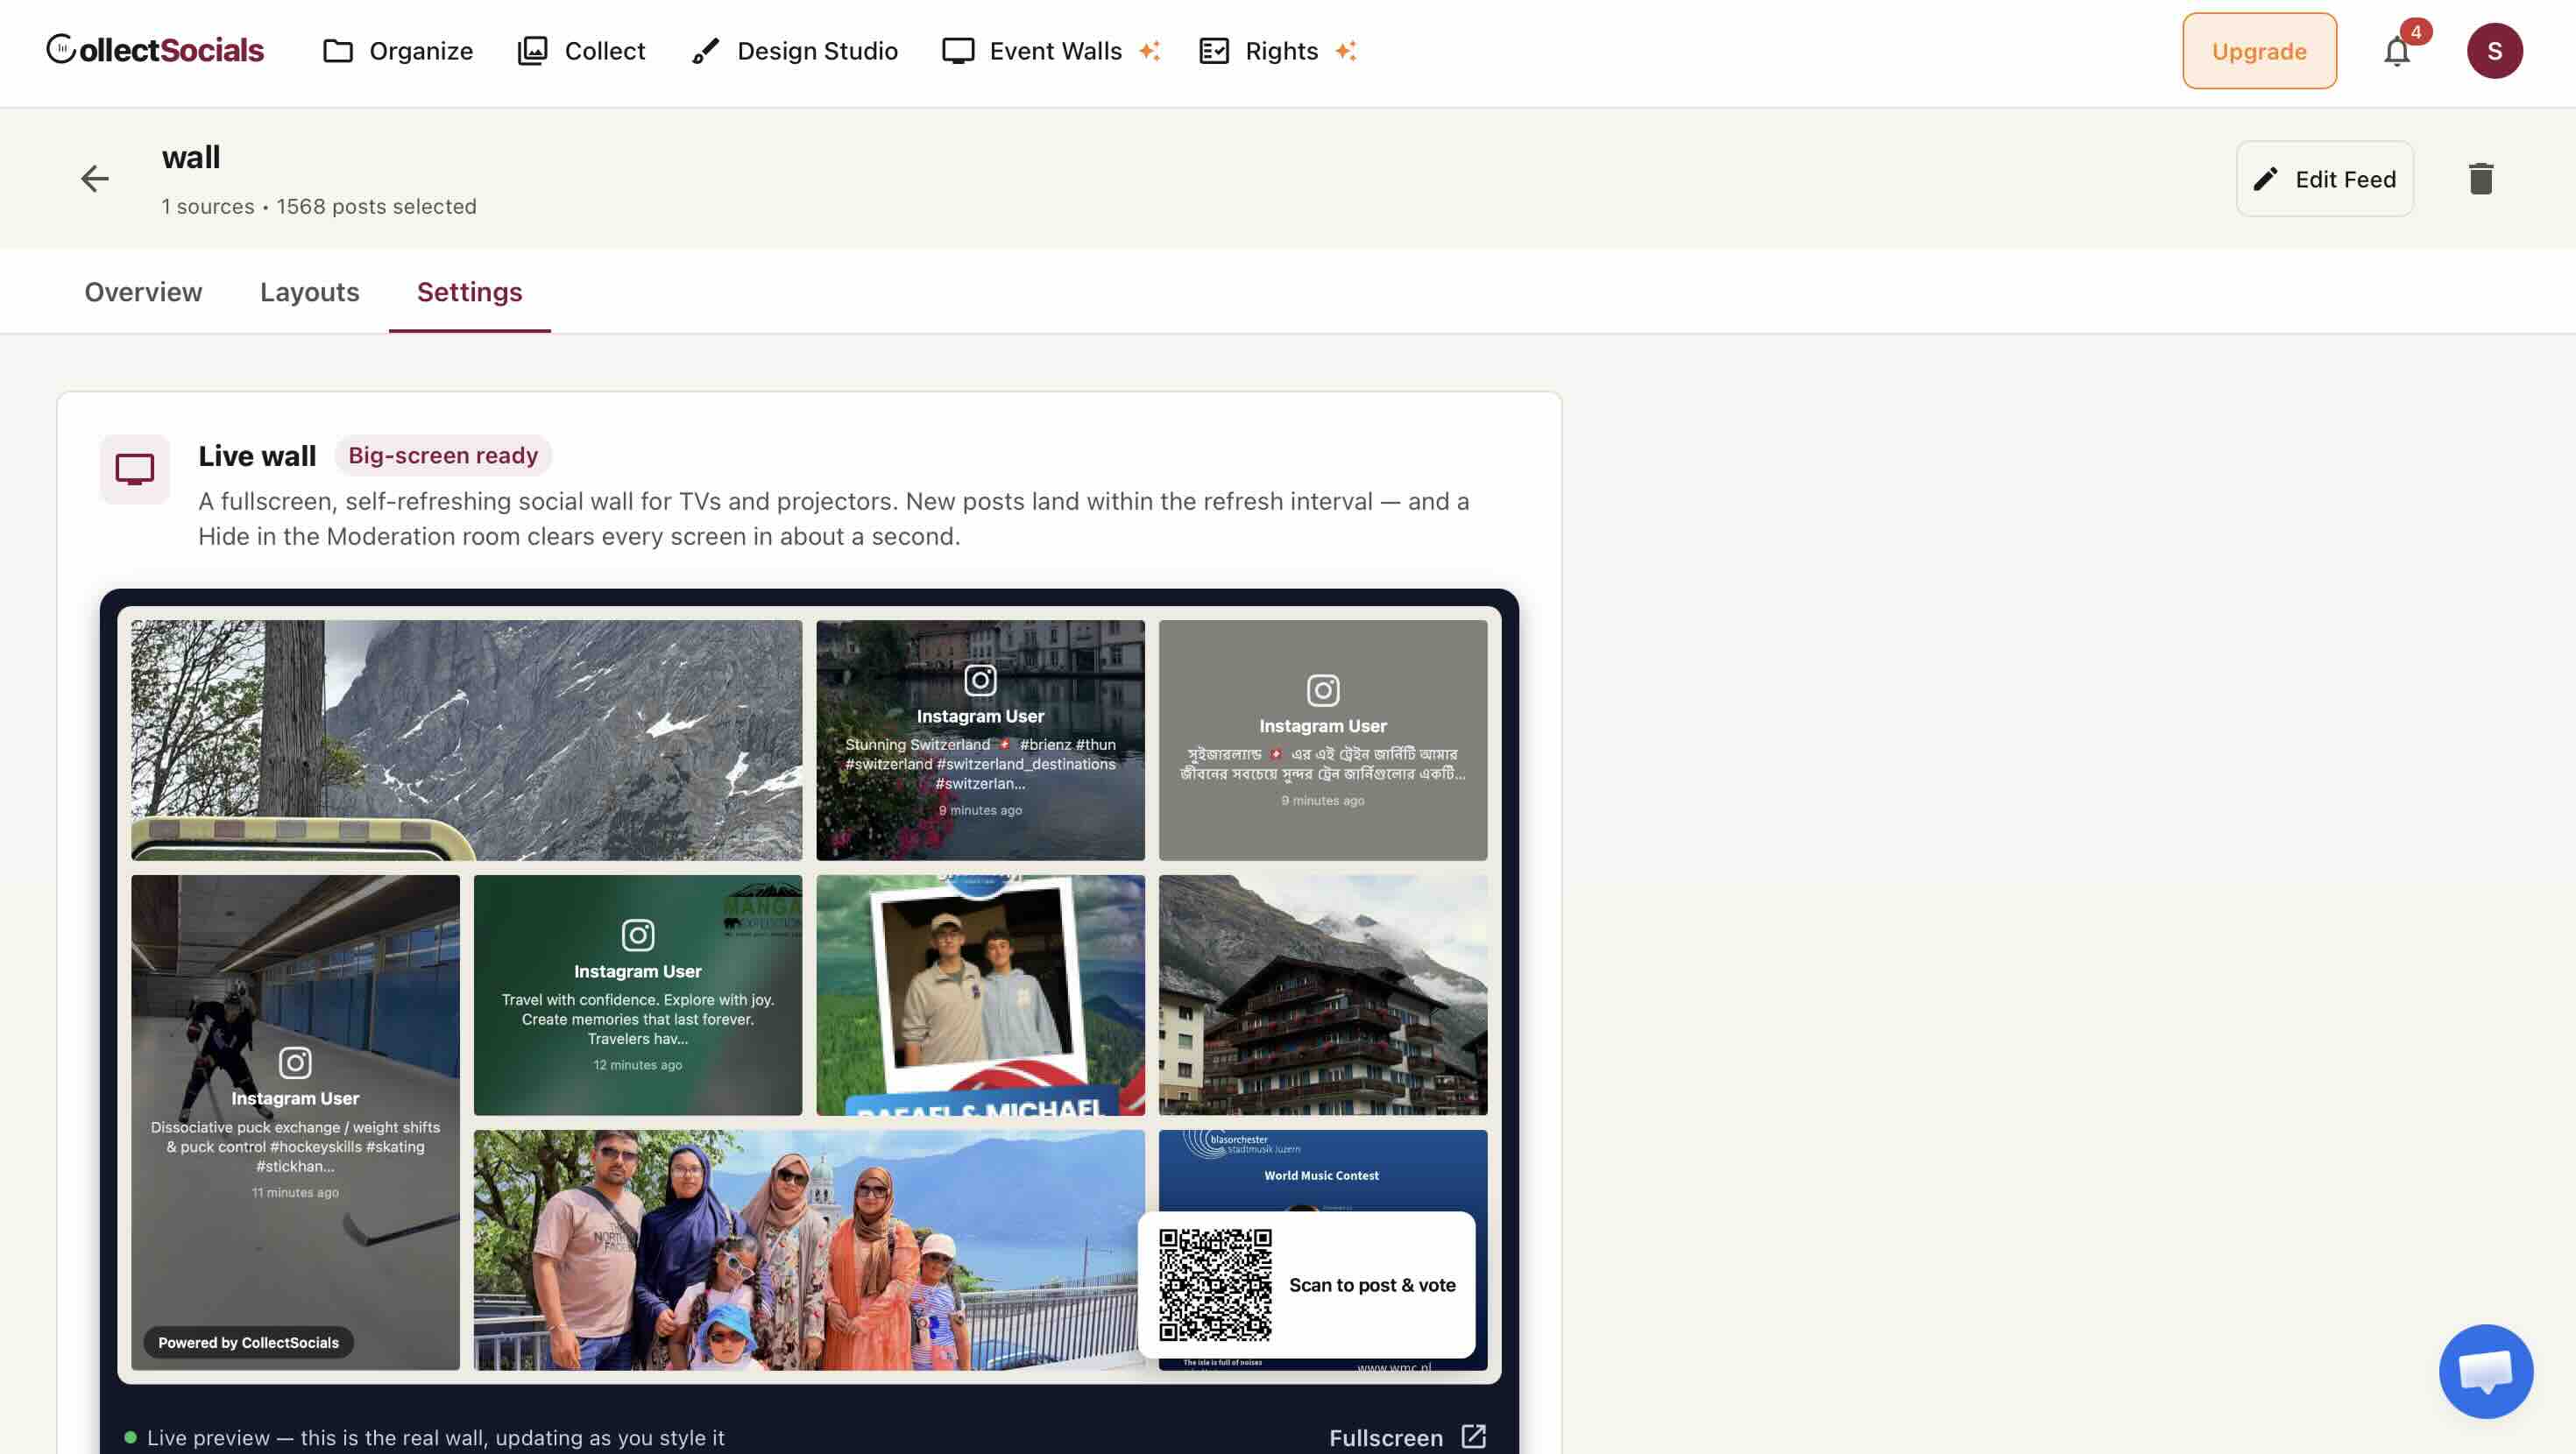The height and width of the screenshot is (1454, 2576).
Task: Open the Organize menu
Action: (x=397, y=51)
